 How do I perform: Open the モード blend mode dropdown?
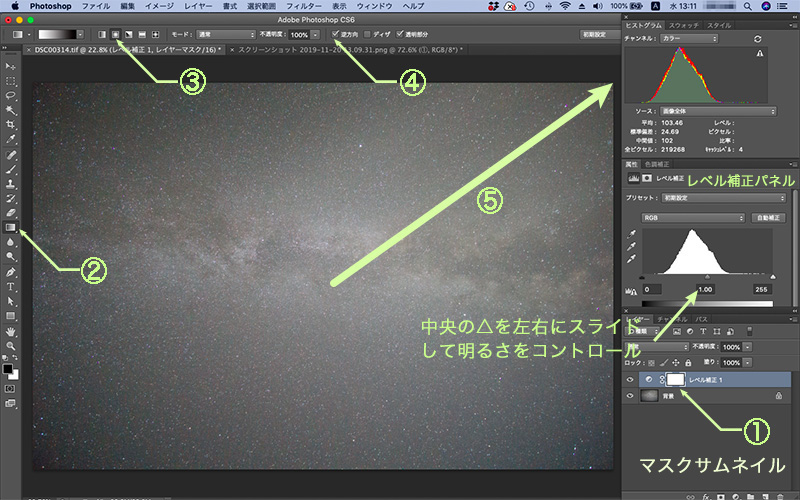(226, 34)
